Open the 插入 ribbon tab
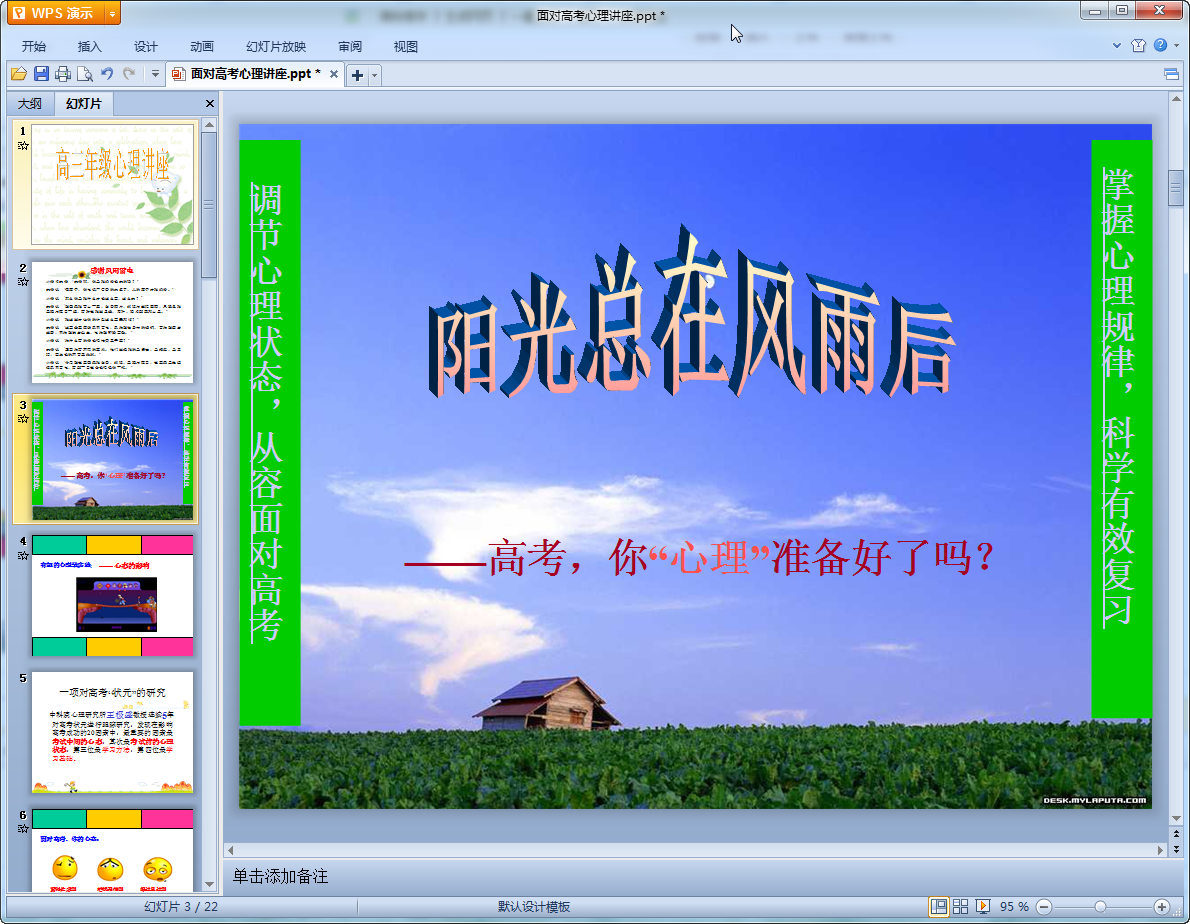Image resolution: width=1190 pixels, height=924 pixels. click(x=90, y=46)
